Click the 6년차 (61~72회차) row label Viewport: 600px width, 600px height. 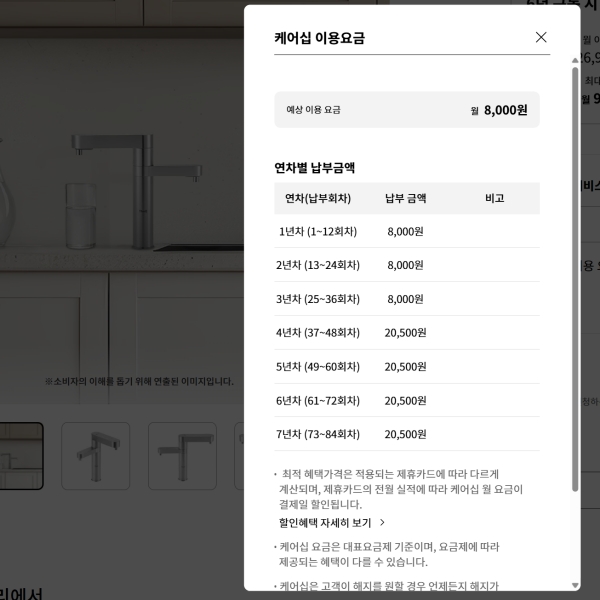[x=318, y=401]
